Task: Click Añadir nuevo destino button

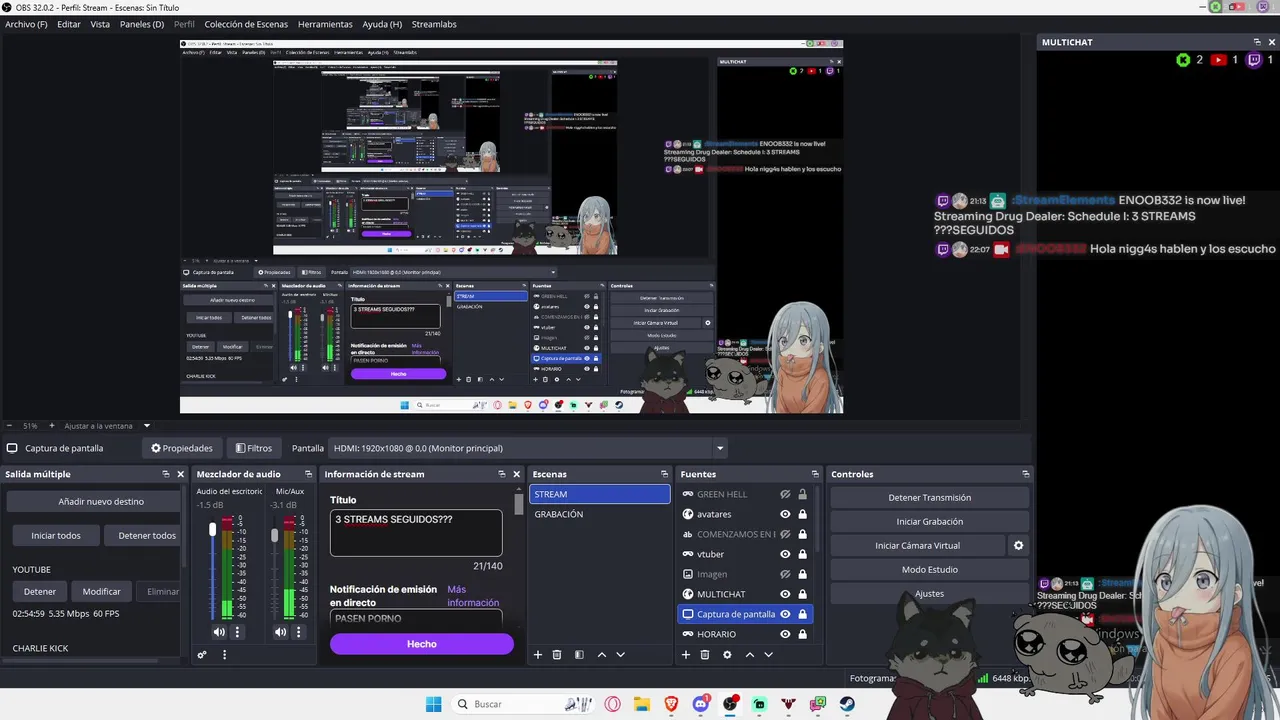Action: (94, 501)
